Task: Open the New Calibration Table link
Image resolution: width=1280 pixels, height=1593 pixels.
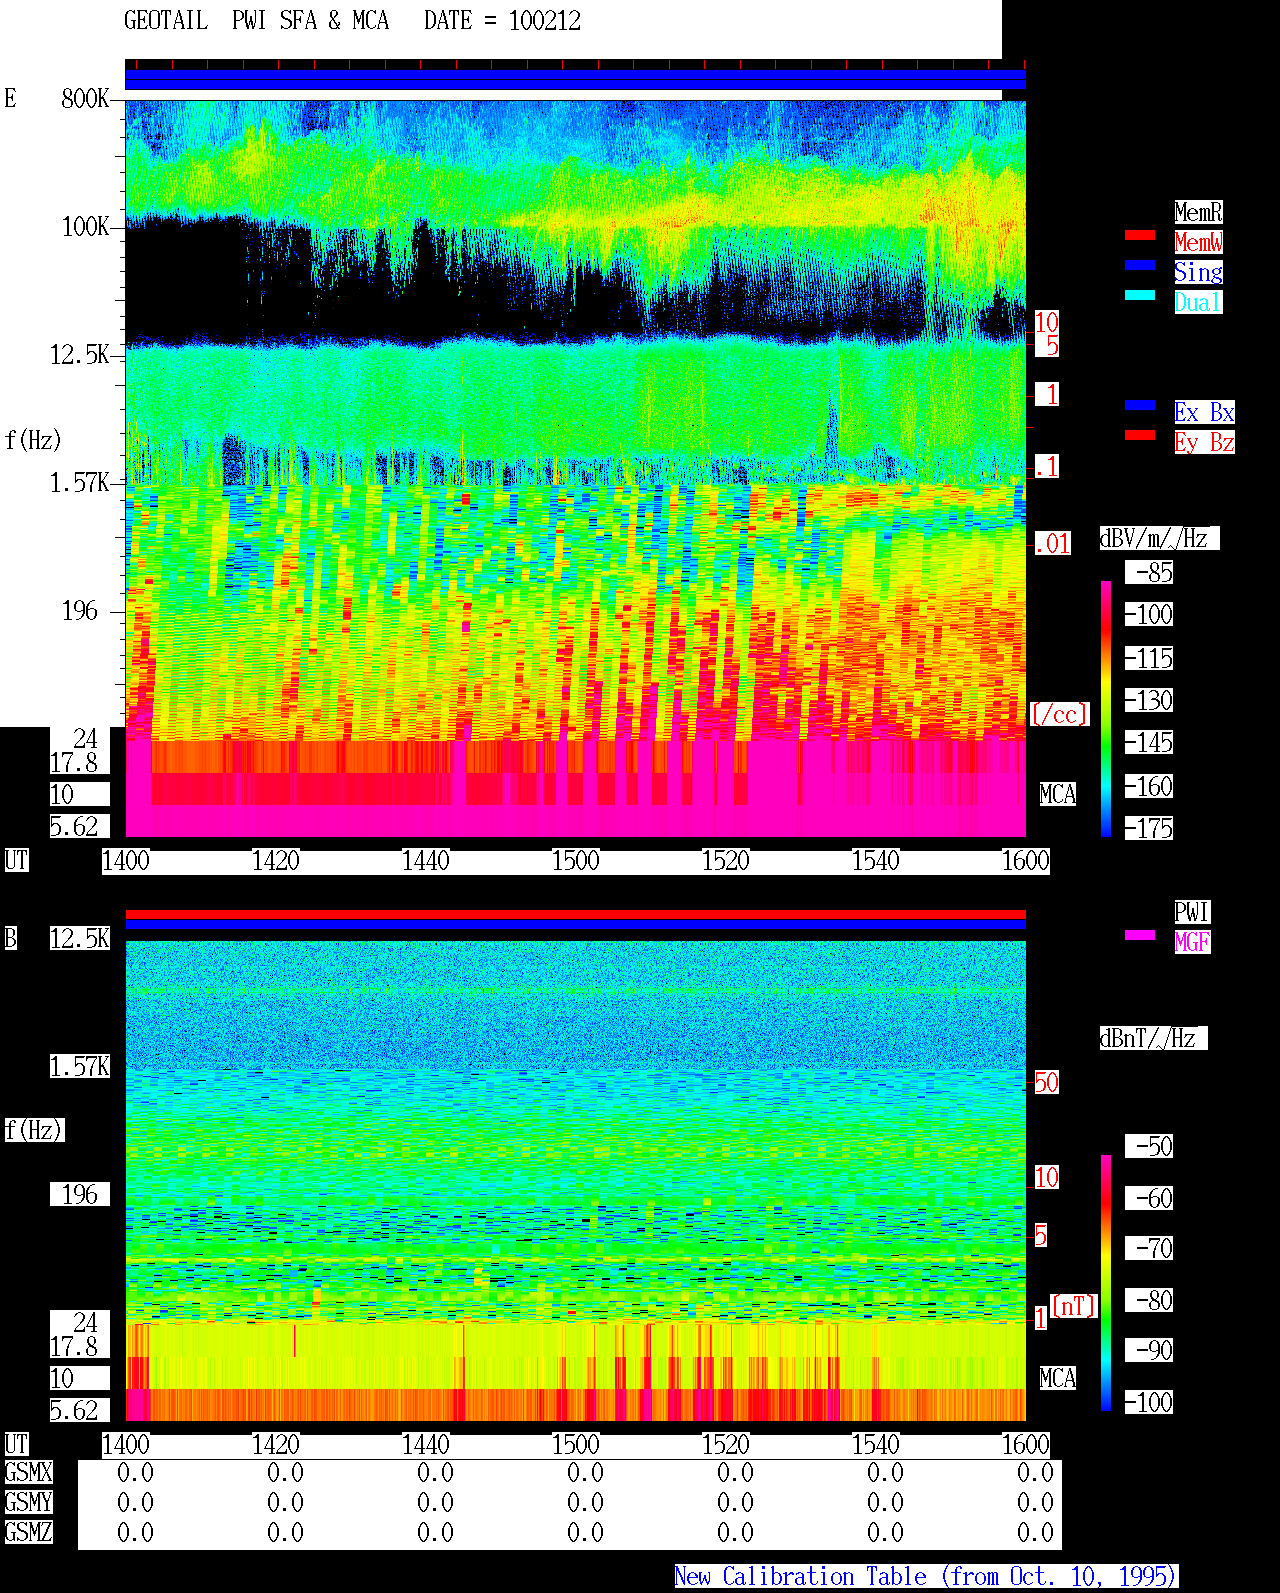Action: pos(926,1576)
